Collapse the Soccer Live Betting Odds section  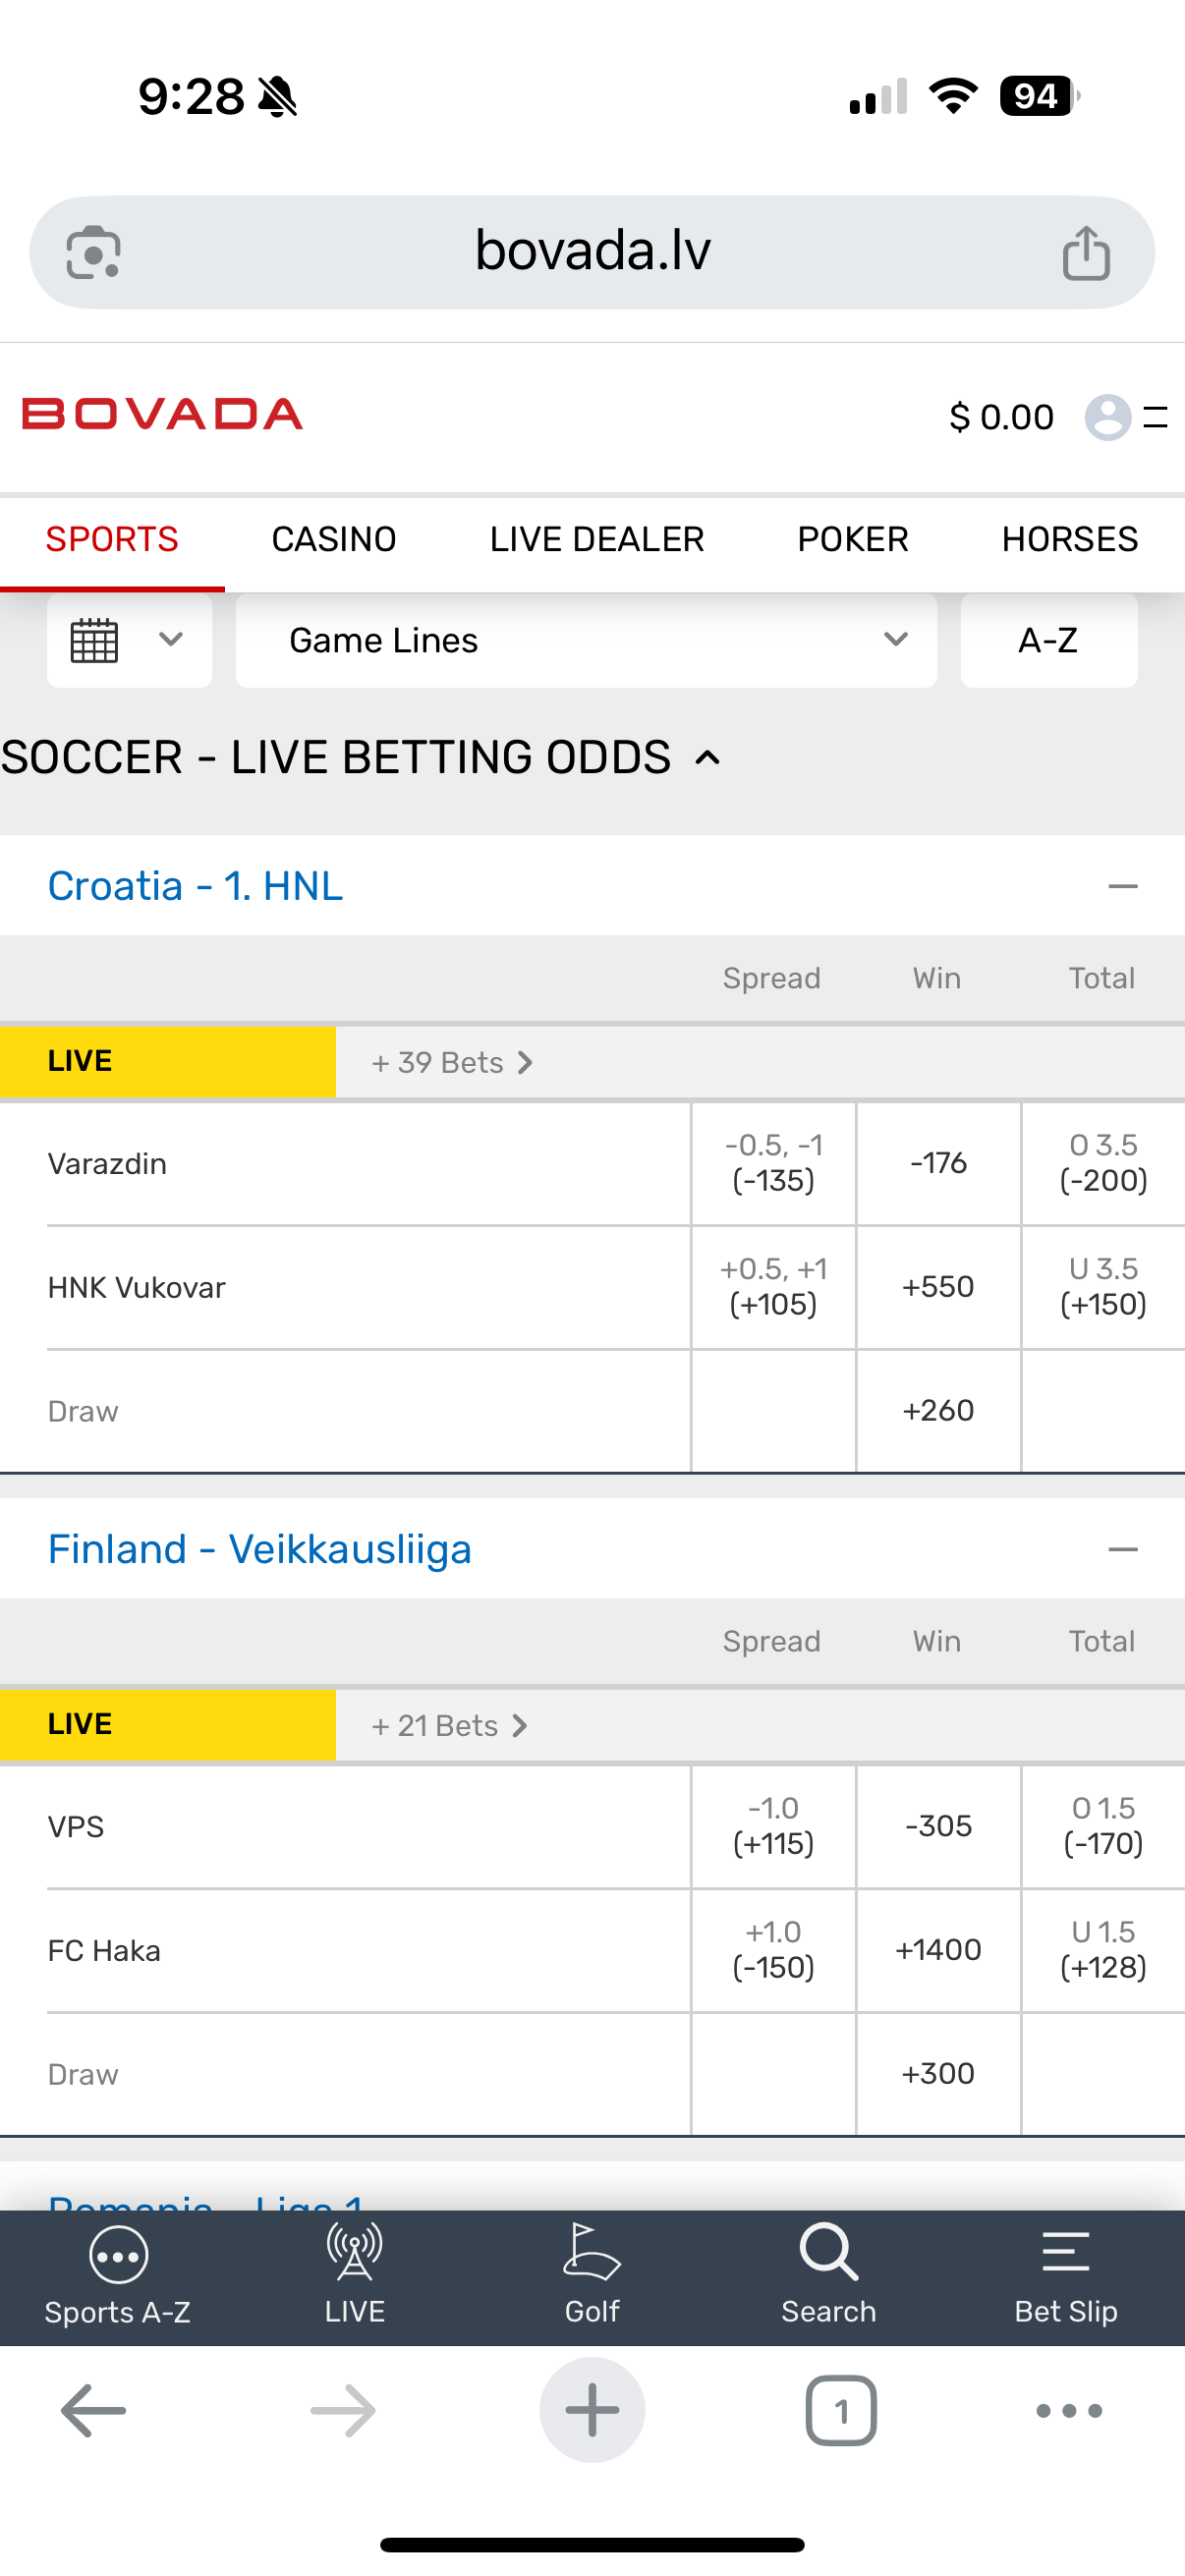pyautogui.click(x=708, y=758)
